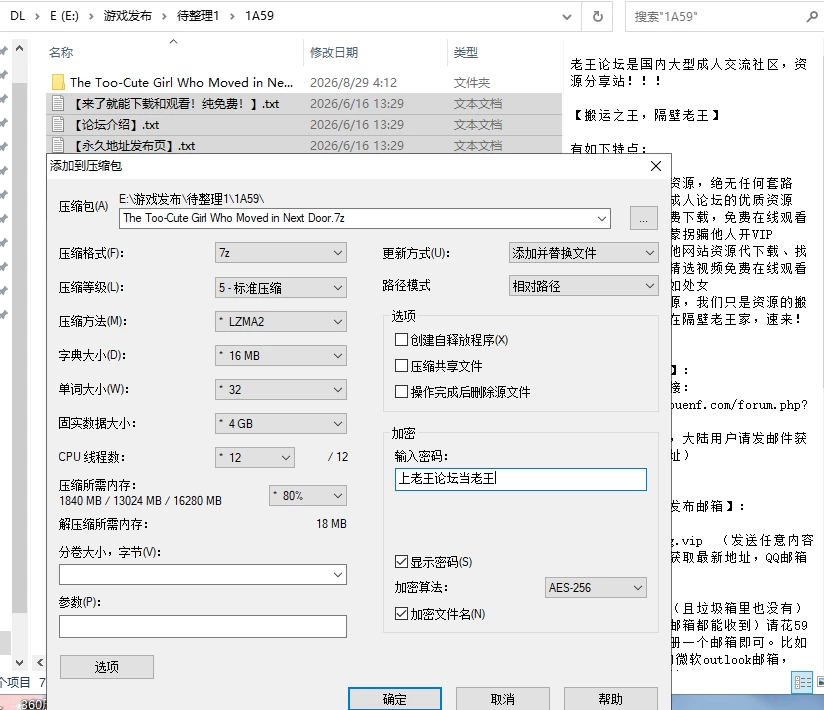Viewport: 824px width, 710px height.
Task: Click the date 2026/8/29 4:12 cell
Action: click(x=353, y=83)
